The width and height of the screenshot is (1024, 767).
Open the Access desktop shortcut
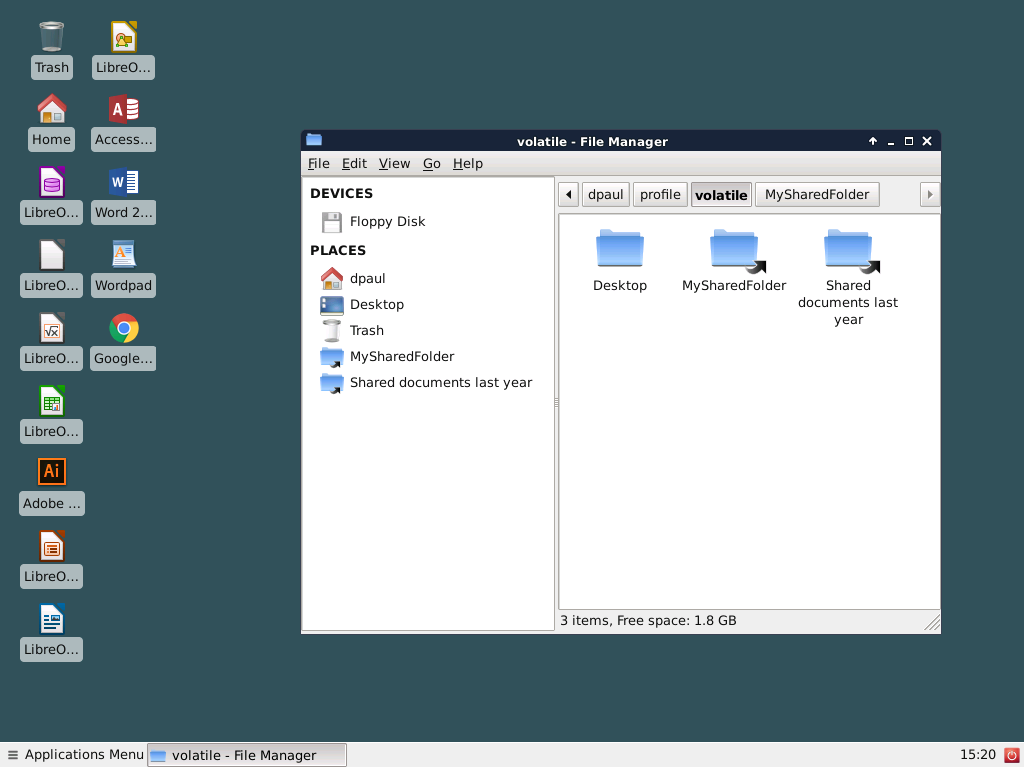(122, 108)
